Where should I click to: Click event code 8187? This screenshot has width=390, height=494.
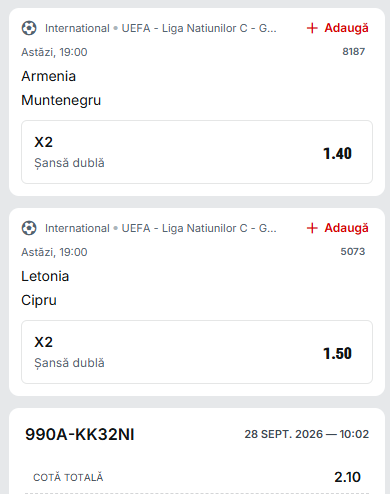tap(354, 52)
